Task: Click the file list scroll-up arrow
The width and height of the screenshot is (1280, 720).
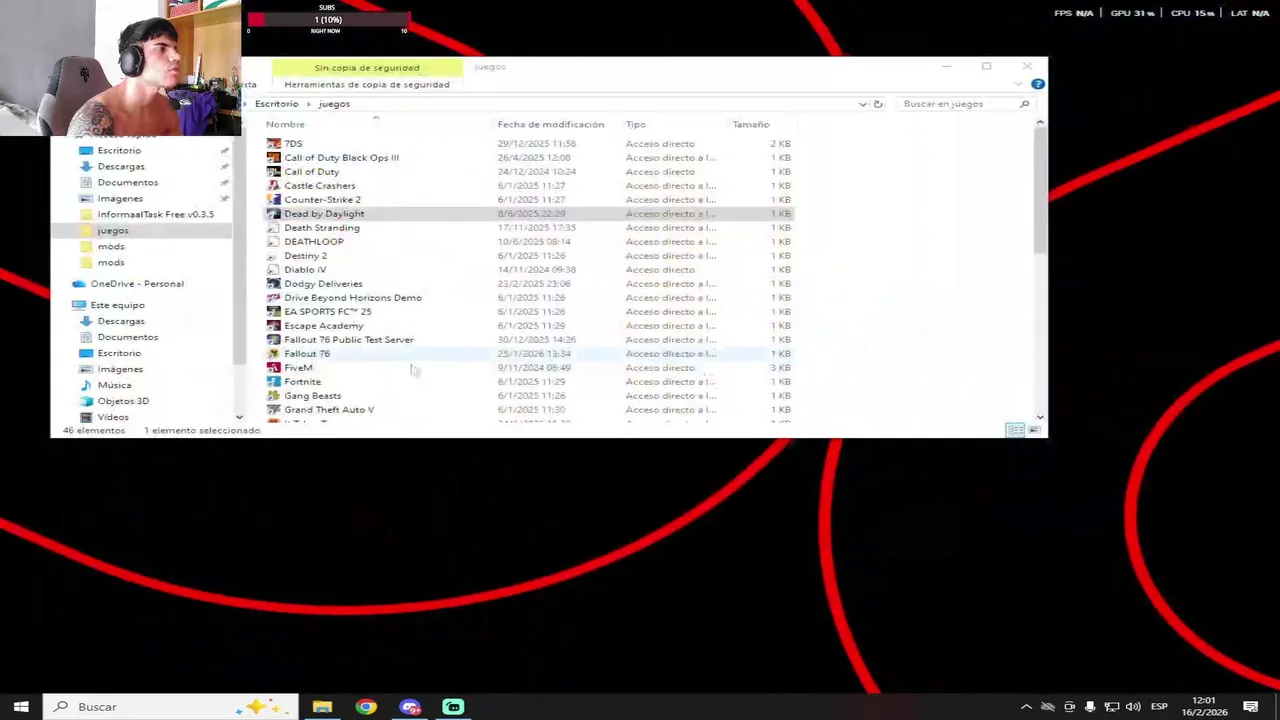Action: click(x=1040, y=123)
